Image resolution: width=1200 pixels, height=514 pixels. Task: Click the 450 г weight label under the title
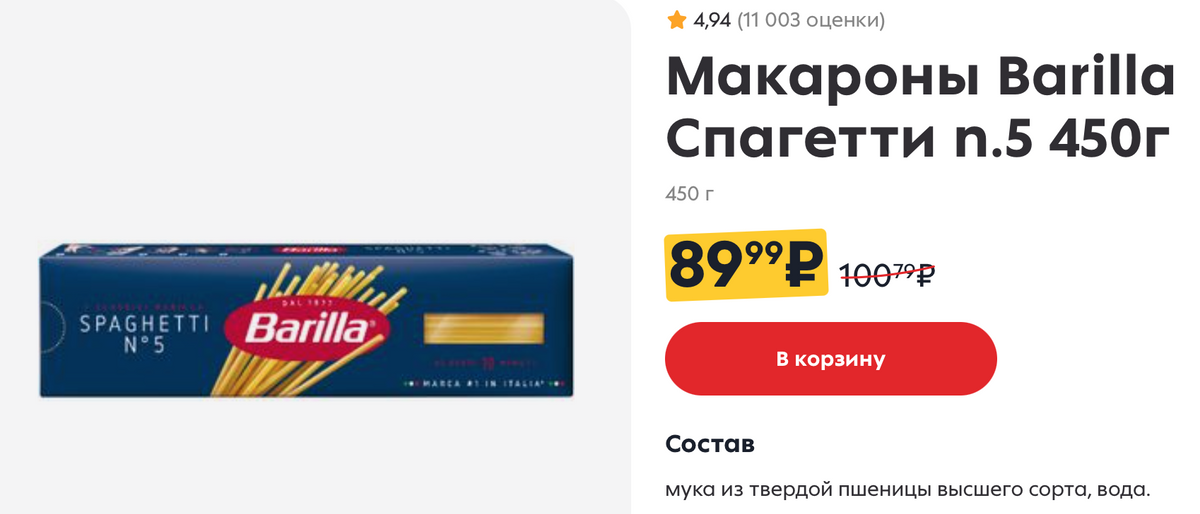[689, 193]
